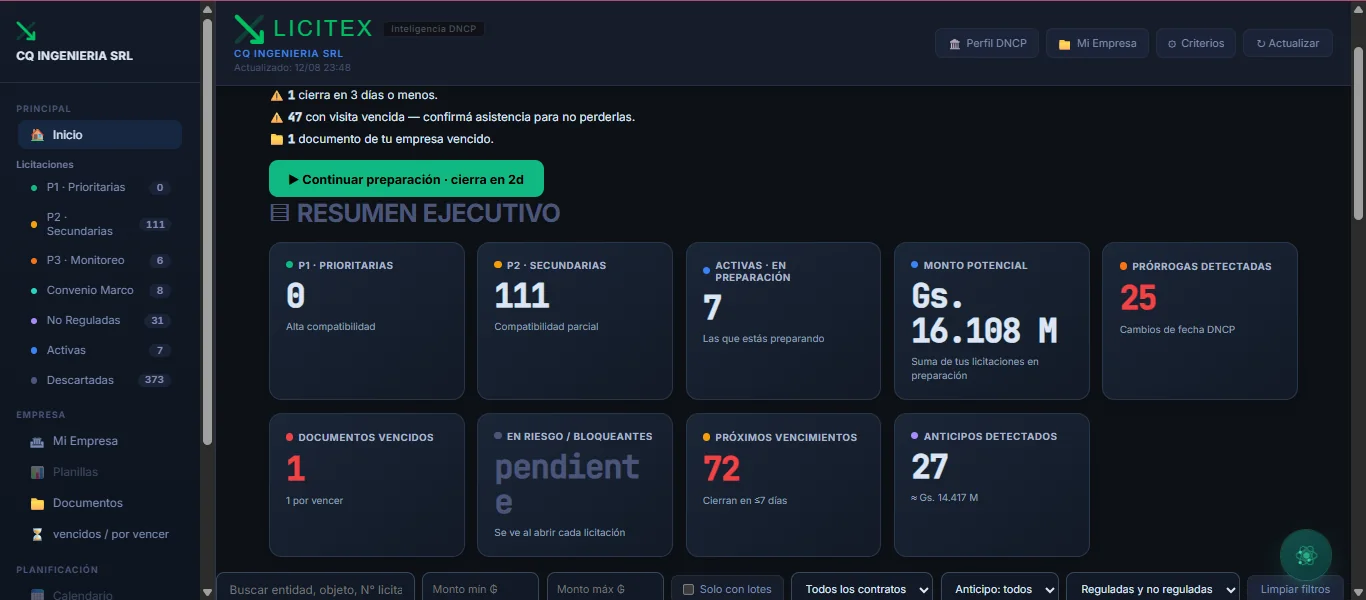Image resolution: width=1366 pixels, height=600 pixels.
Task: Click the Monto máx input field
Action: (x=605, y=589)
